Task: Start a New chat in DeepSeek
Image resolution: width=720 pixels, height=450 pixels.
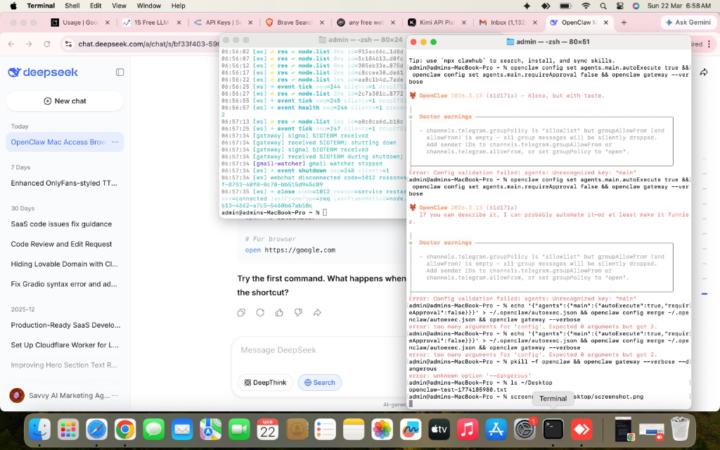Action: coord(65,101)
